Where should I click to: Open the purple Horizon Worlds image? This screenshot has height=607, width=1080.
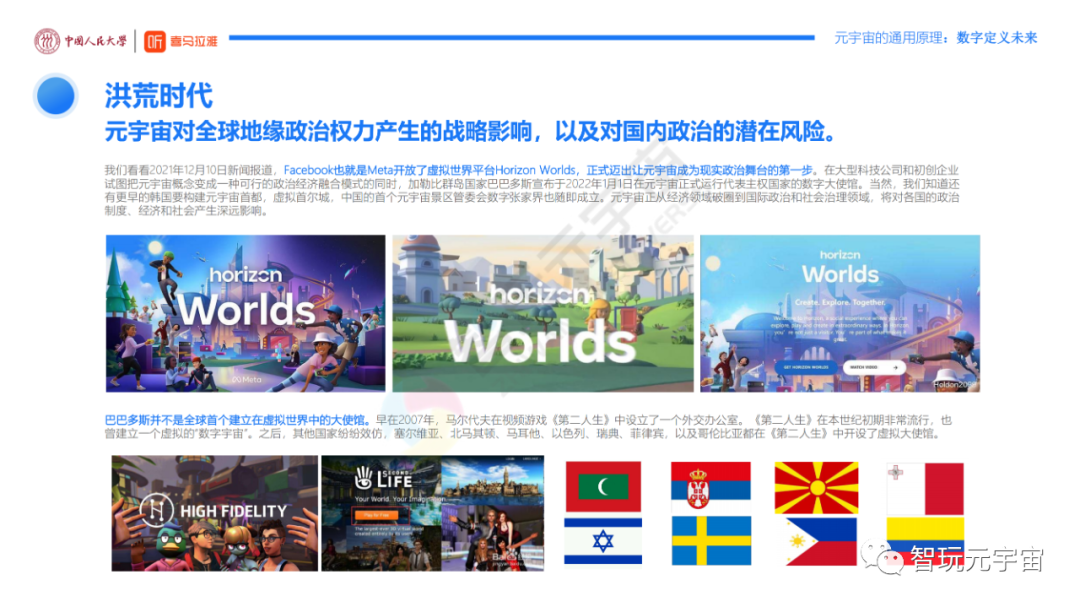pyautogui.click(x=245, y=313)
